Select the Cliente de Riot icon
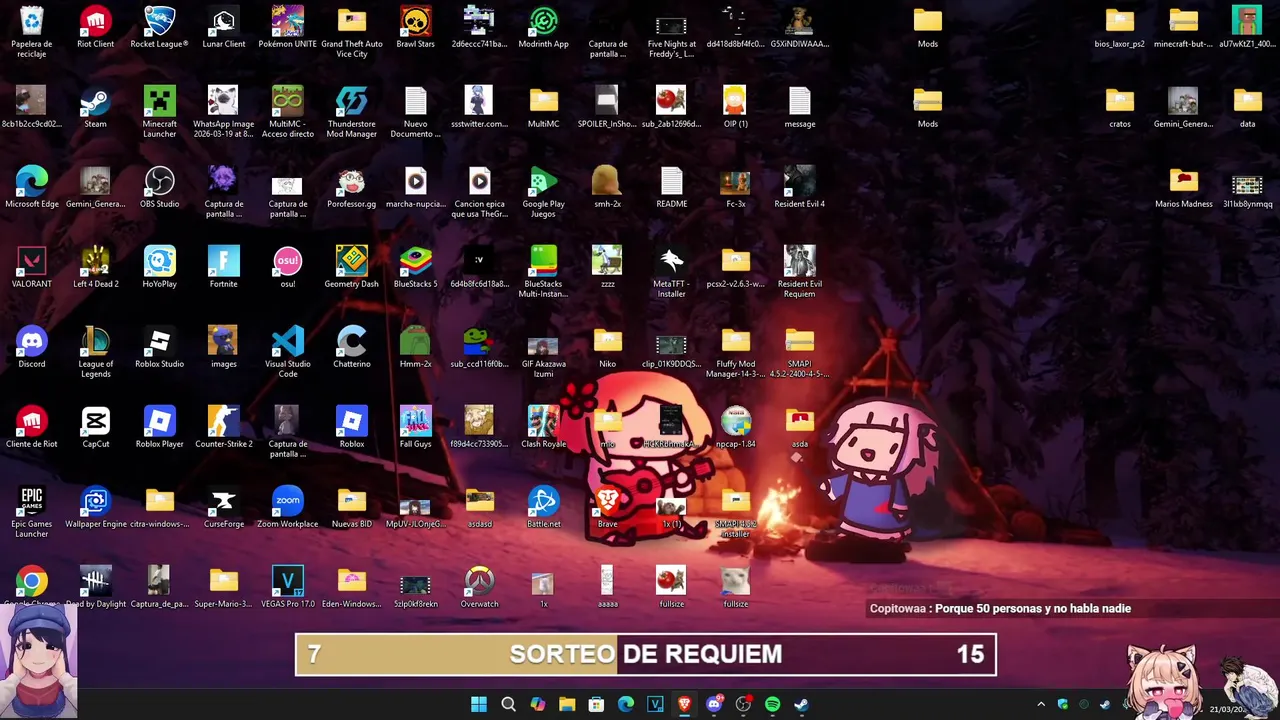This screenshot has width=1280, height=720. [x=32, y=427]
